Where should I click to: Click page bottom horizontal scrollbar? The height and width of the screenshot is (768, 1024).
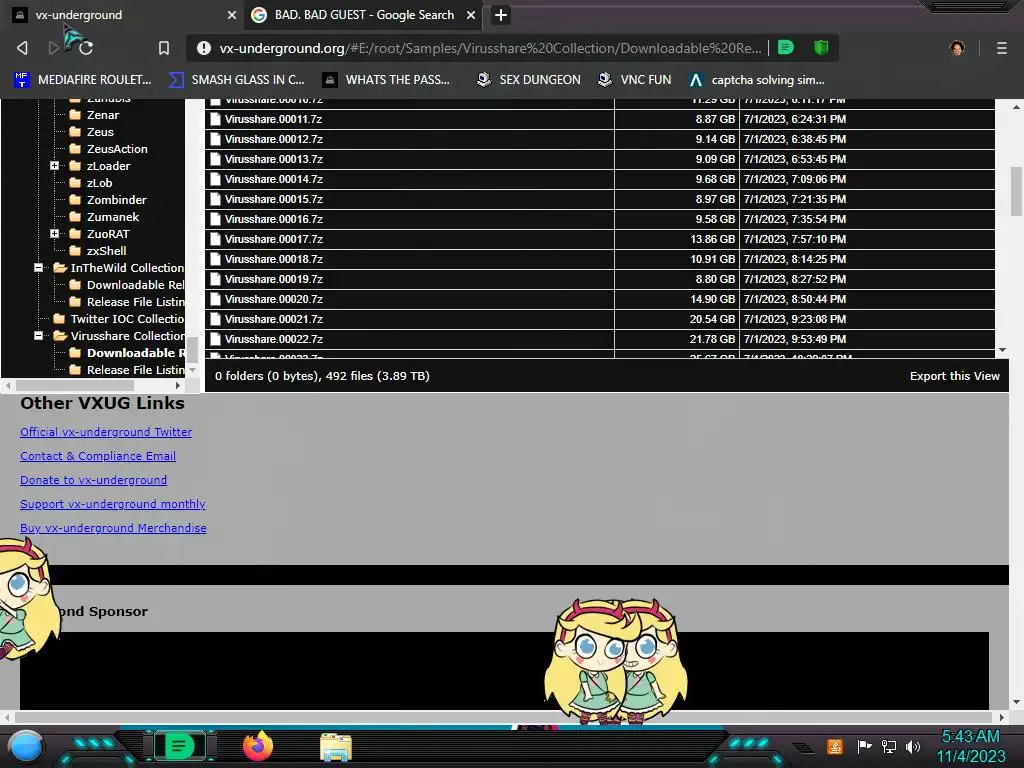tap(504, 717)
